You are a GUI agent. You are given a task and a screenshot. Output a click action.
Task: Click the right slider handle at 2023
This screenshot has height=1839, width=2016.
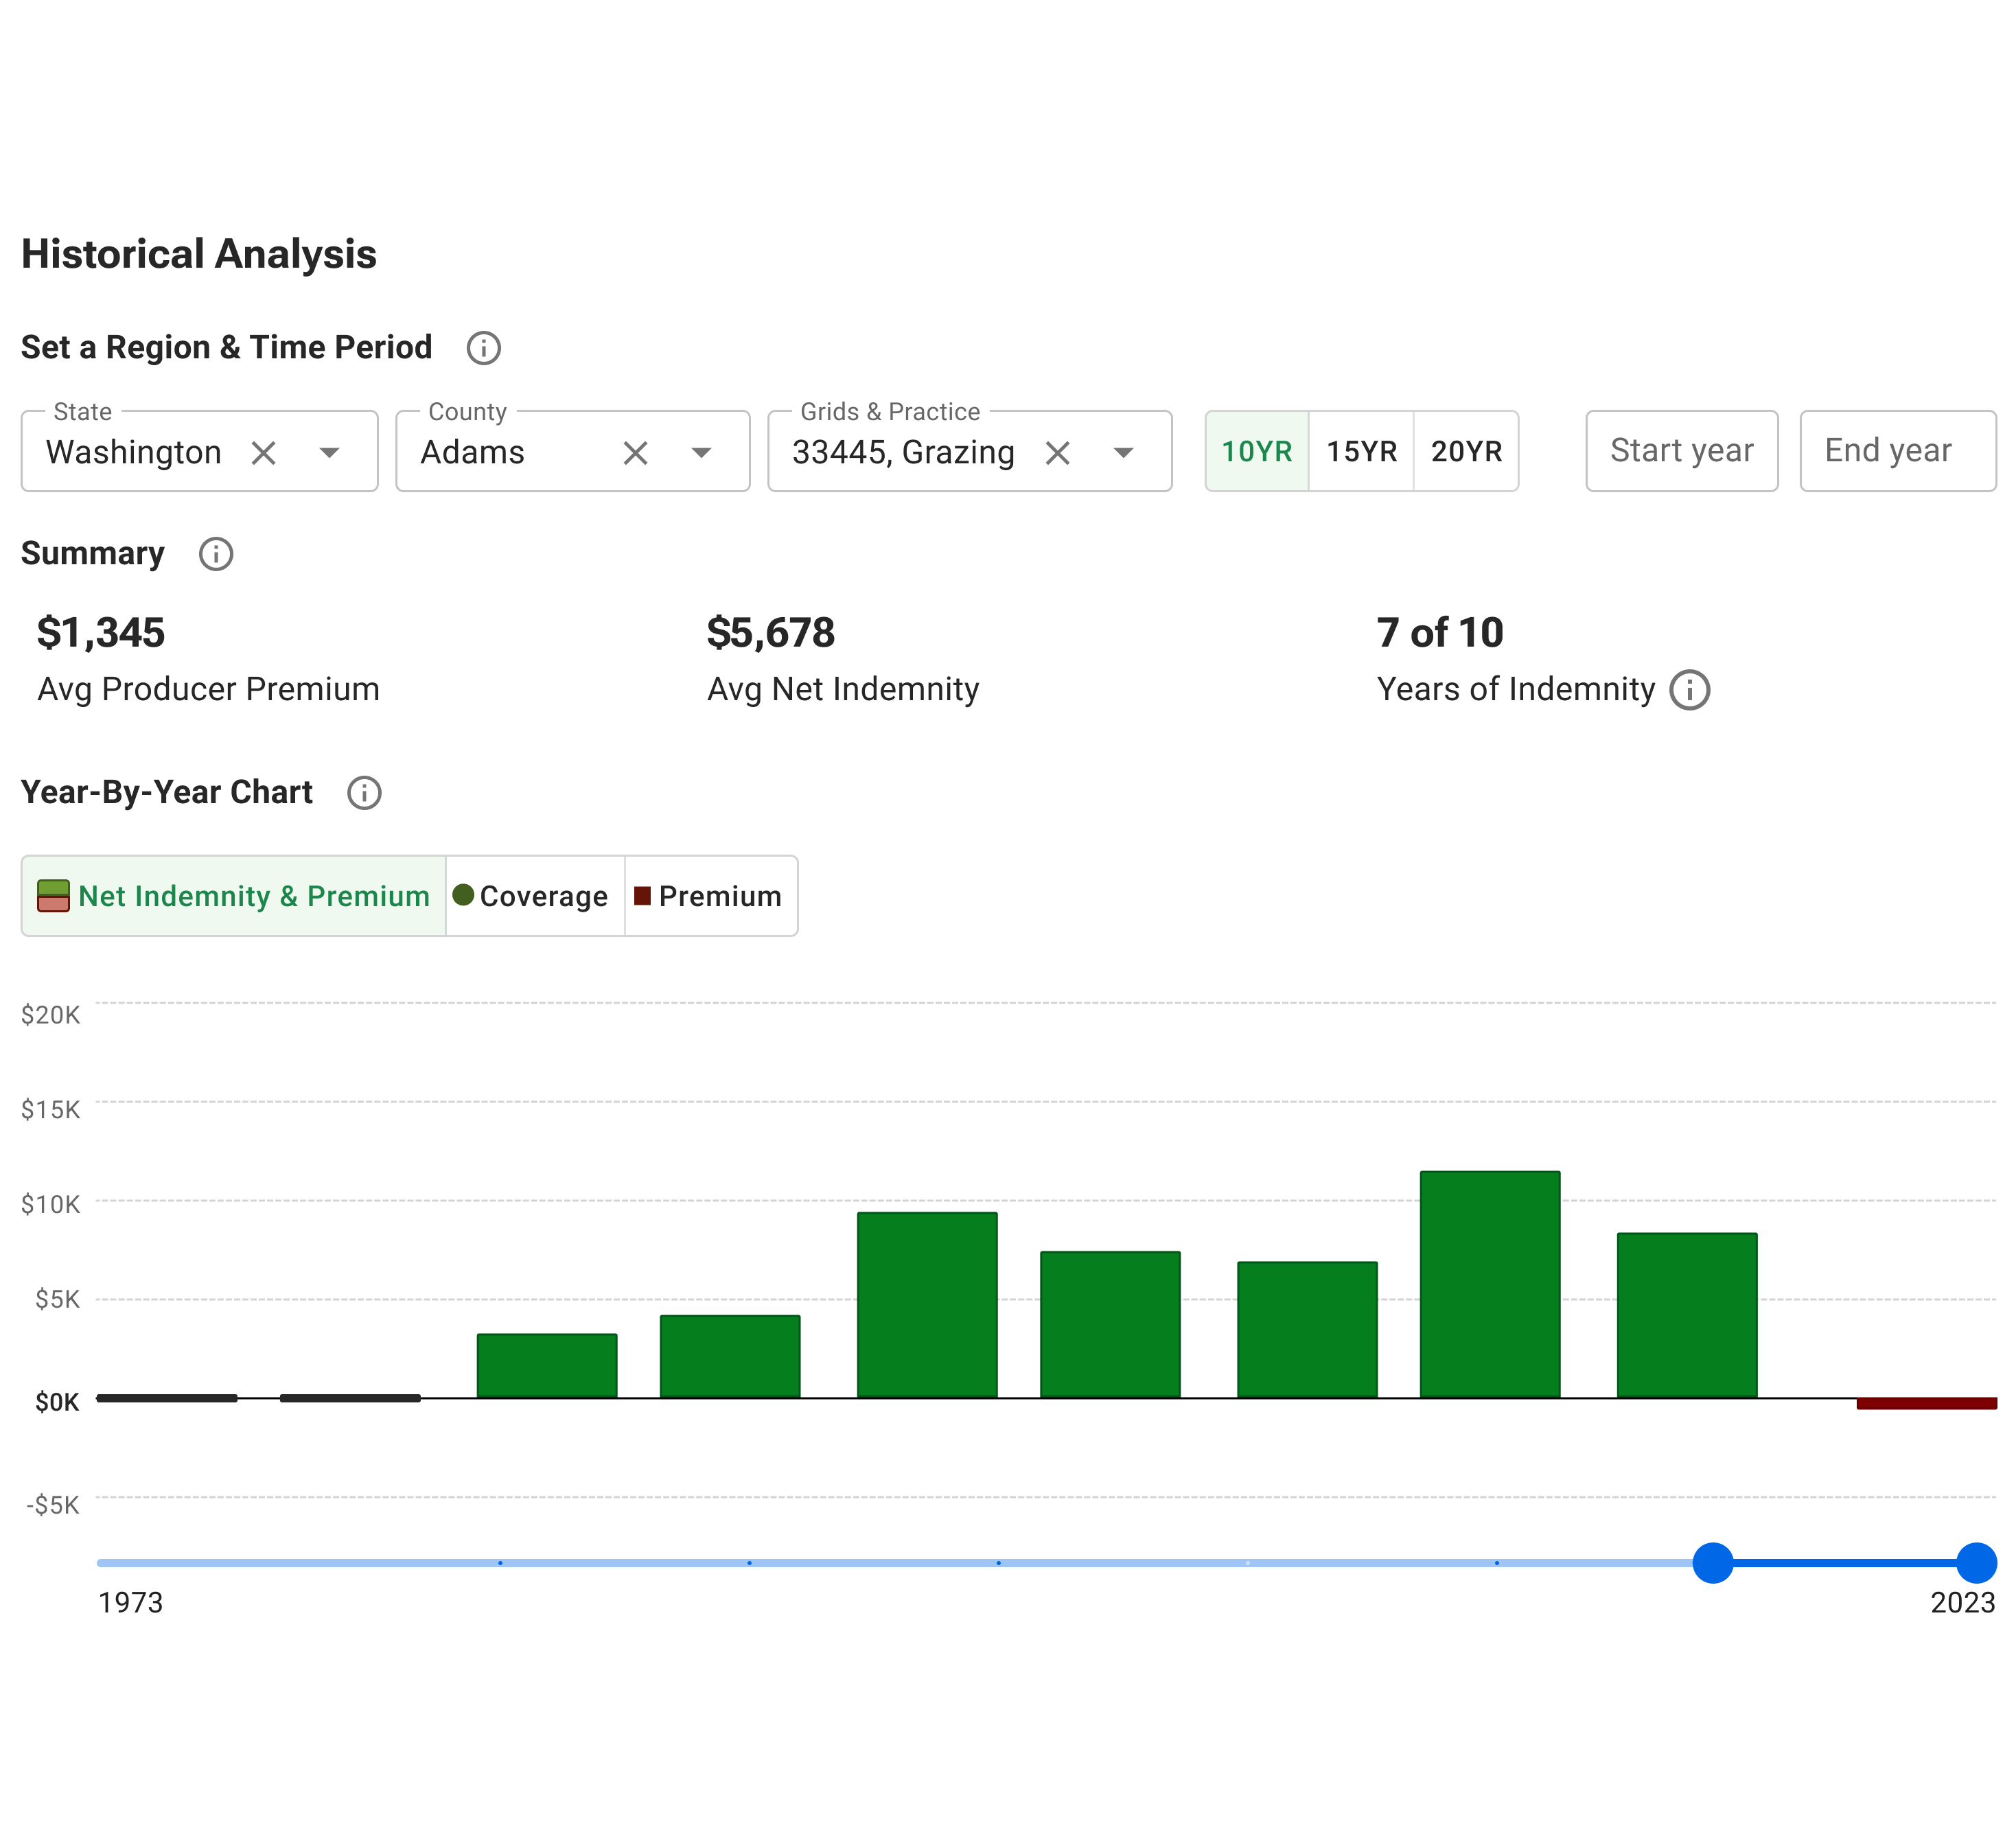coord(1976,1563)
